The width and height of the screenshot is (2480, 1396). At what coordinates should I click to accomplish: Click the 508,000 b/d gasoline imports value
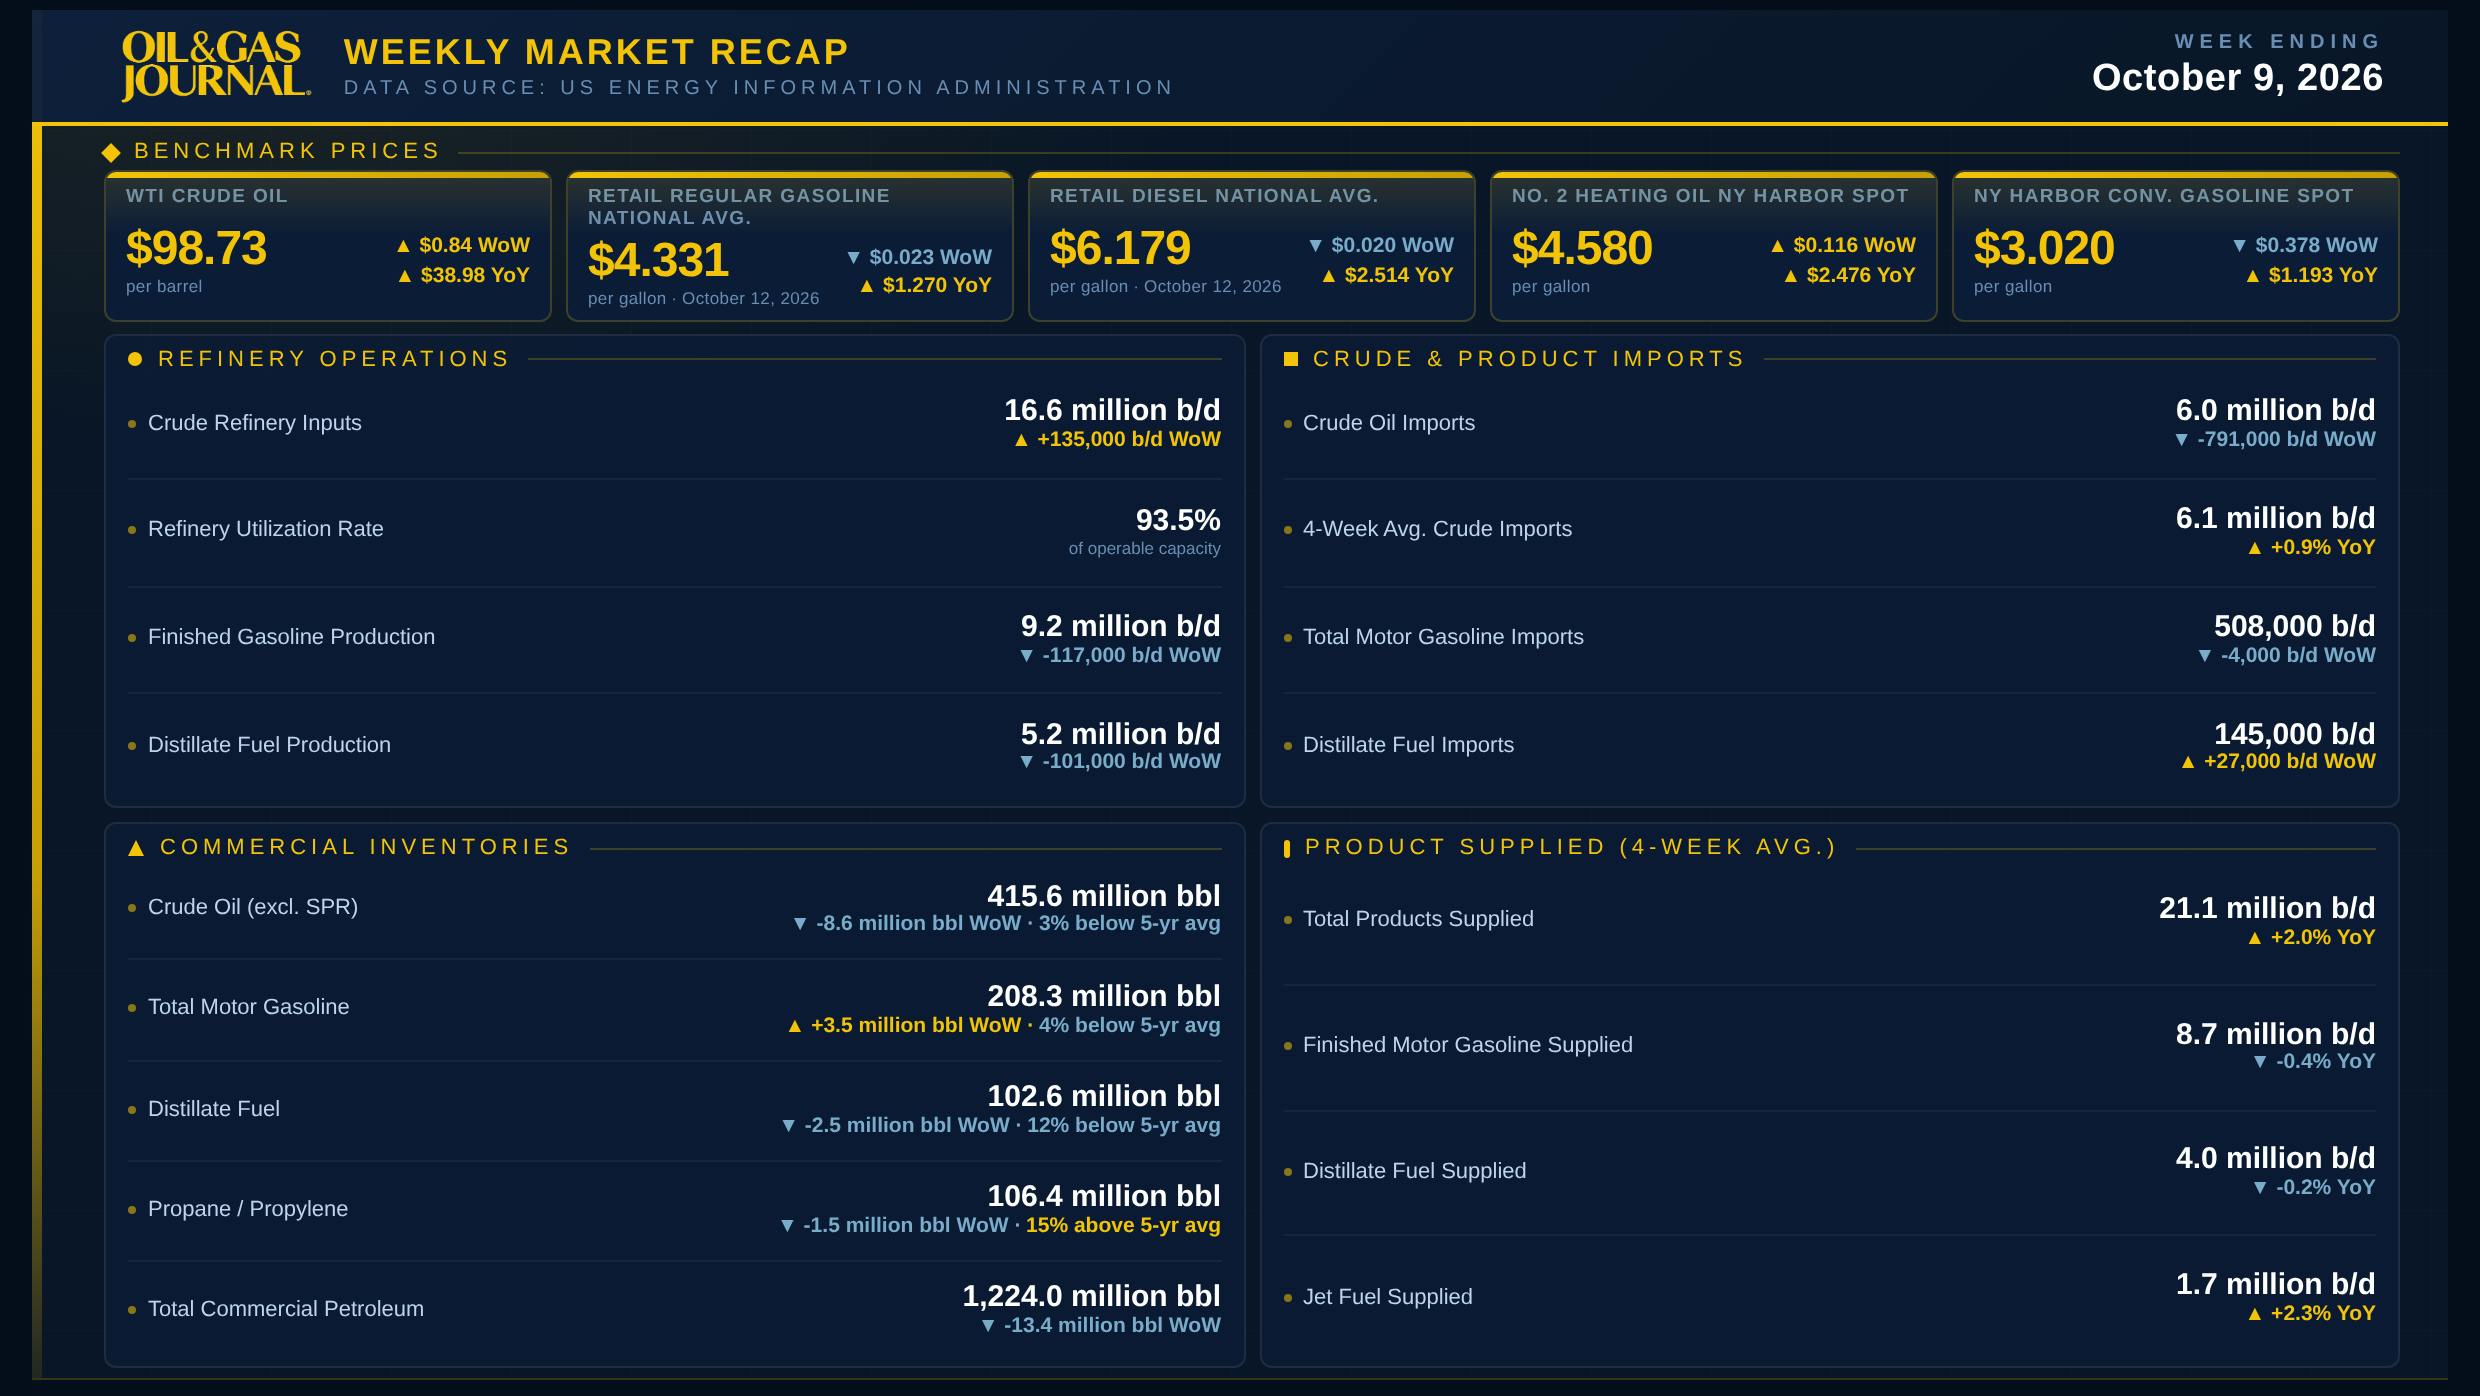pos(2294,626)
